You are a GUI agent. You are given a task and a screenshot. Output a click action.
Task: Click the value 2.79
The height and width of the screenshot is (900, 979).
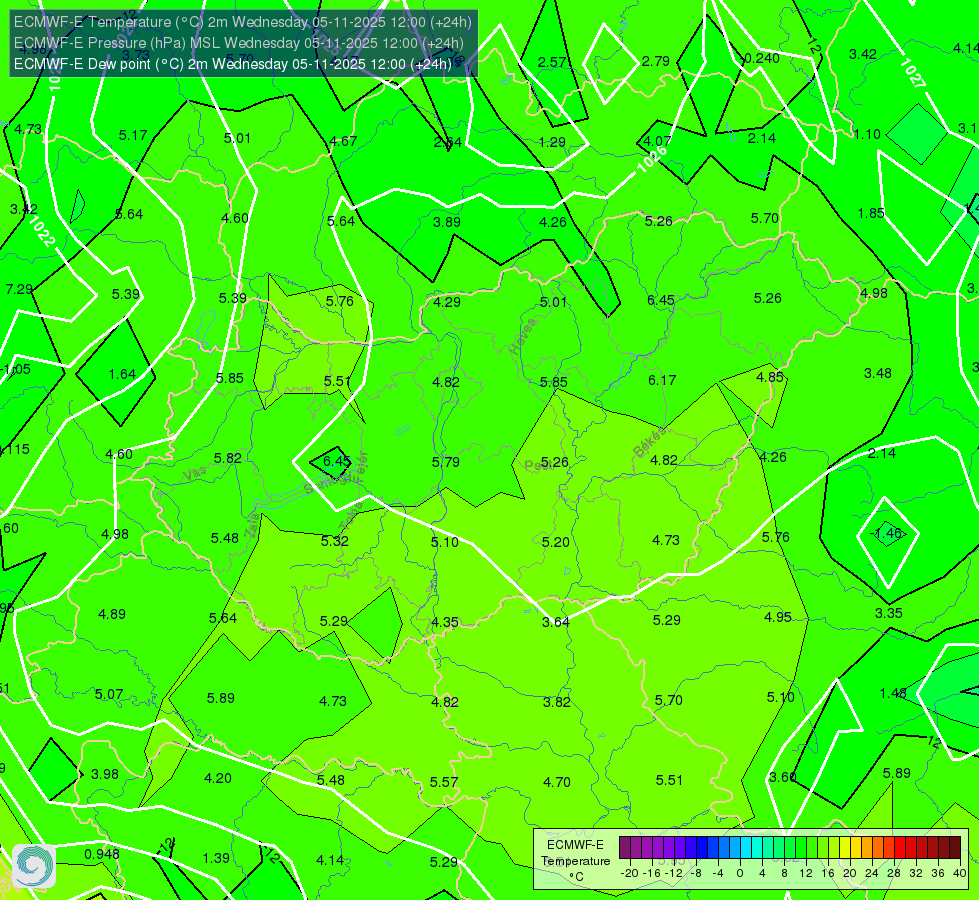click(656, 61)
